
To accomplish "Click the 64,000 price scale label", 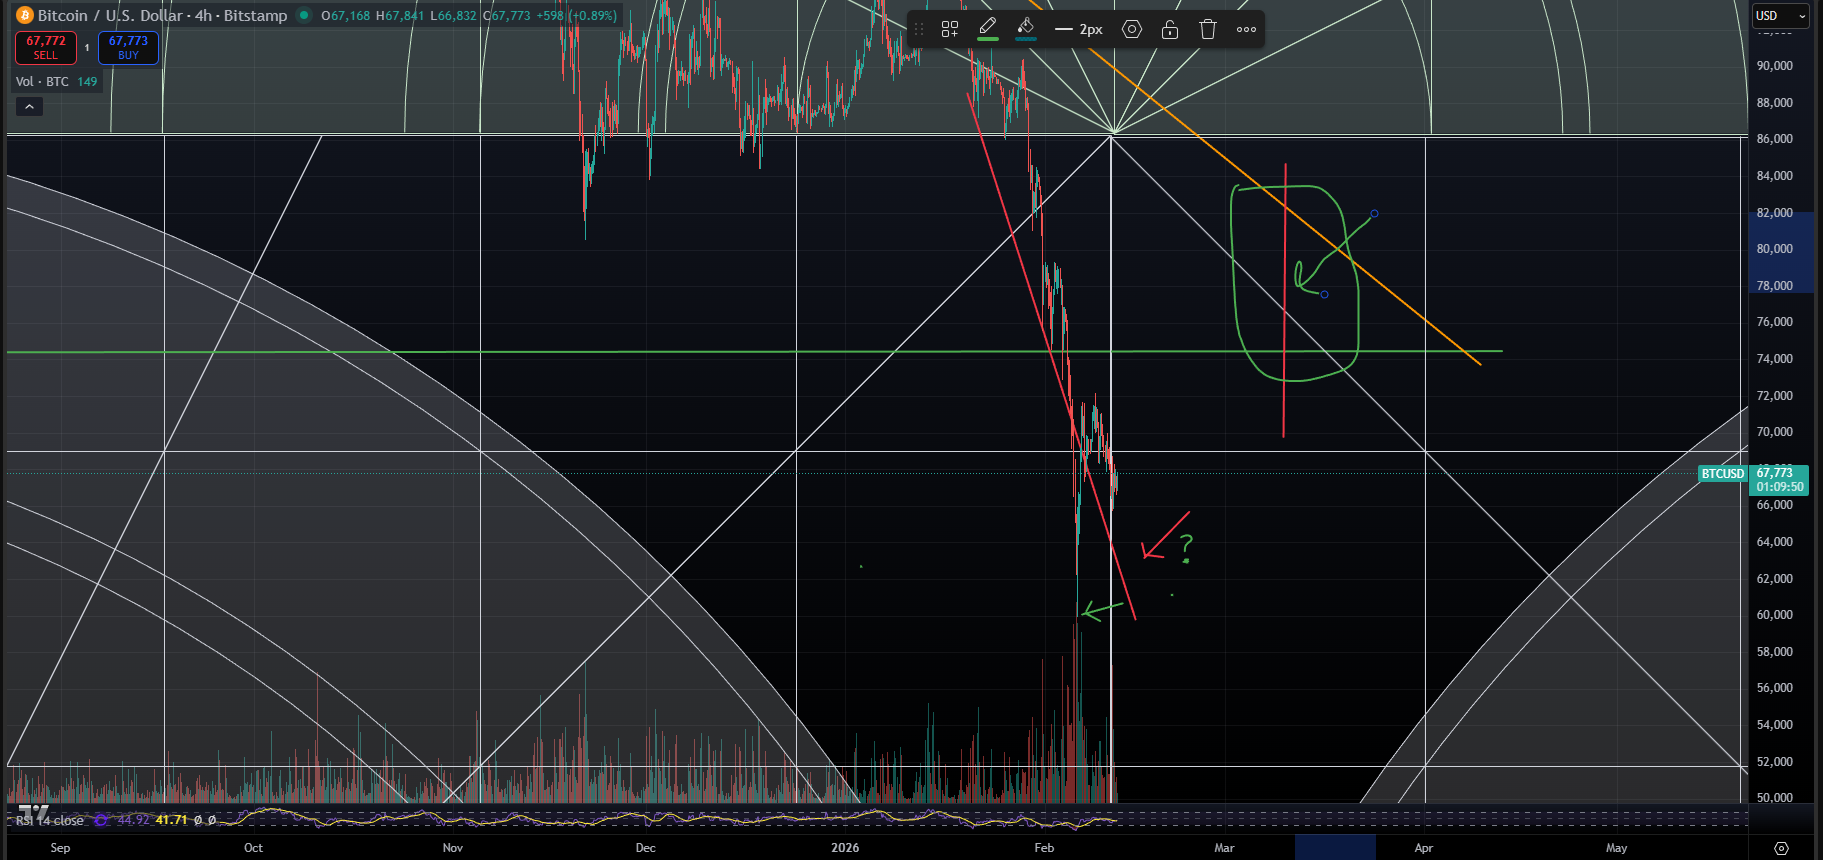I will click(1774, 541).
